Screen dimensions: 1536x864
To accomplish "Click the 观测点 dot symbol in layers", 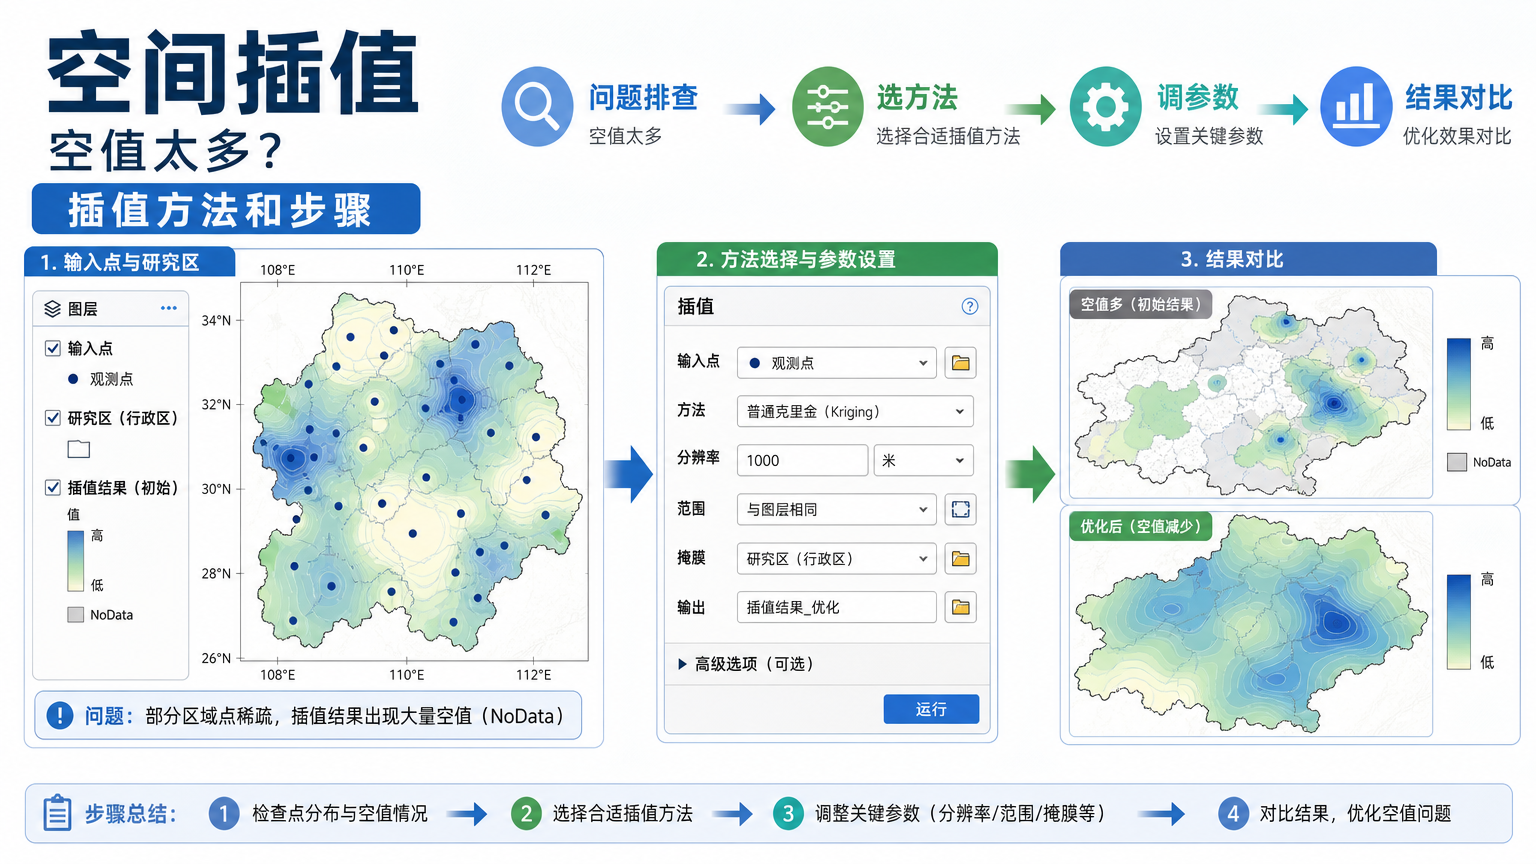I will (73, 379).
